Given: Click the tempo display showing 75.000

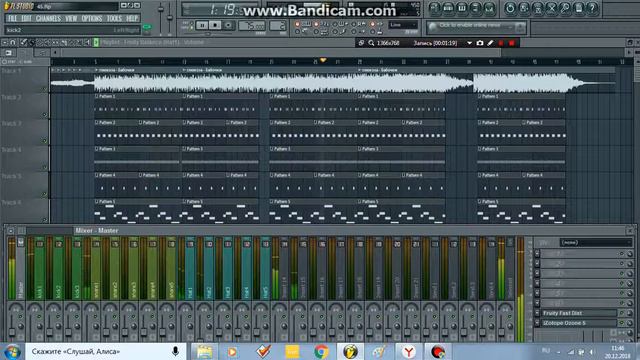Looking at the screenshot, I should point(251,26).
